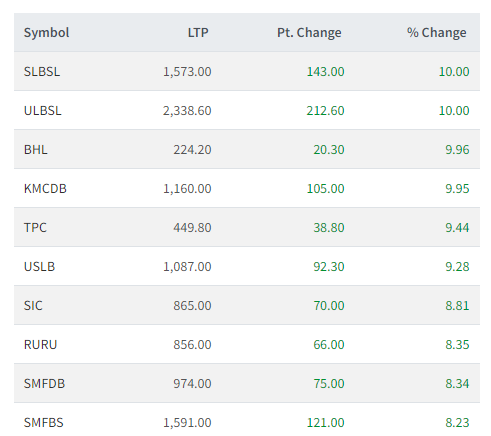Select the SIC stock symbol
The width and height of the screenshot is (491, 436).
(x=33, y=306)
